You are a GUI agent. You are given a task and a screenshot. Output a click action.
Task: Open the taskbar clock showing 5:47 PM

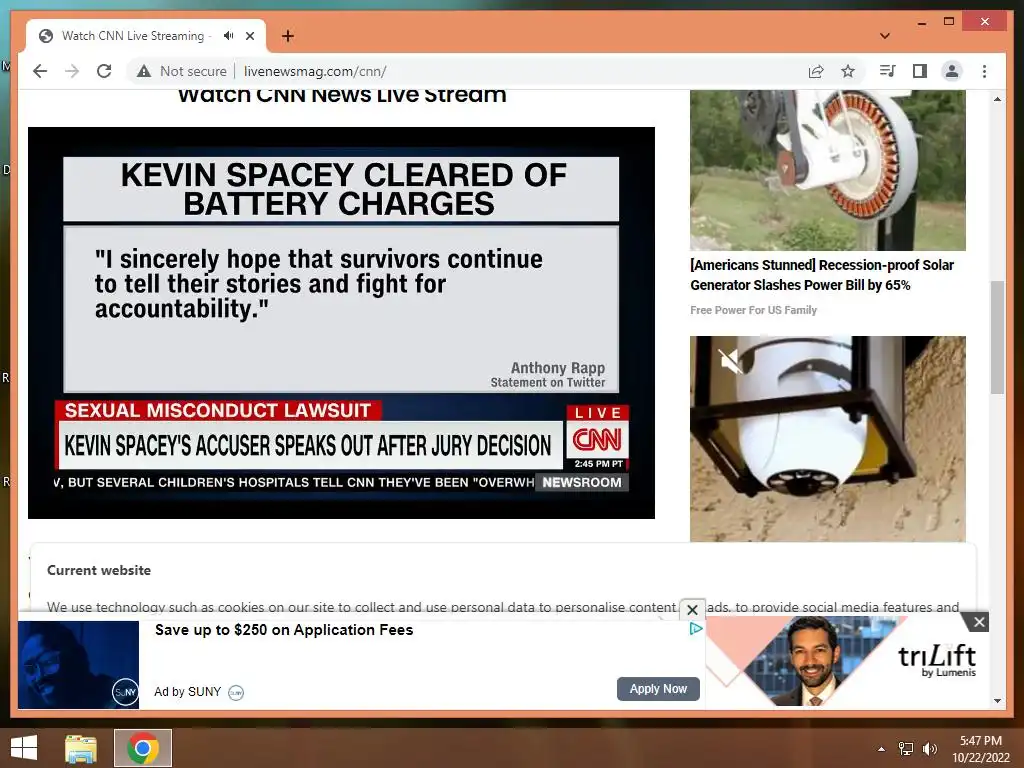[x=980, y=749]
